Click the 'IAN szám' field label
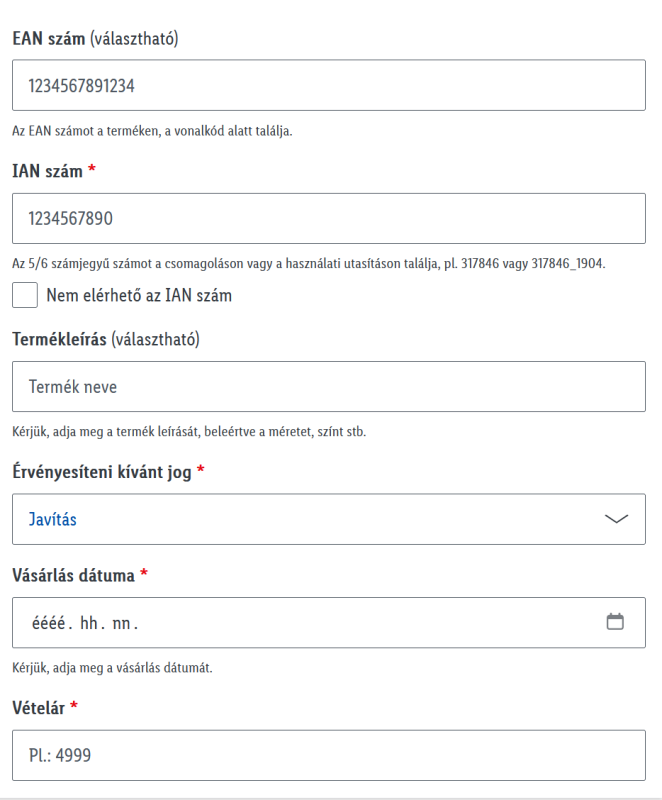The image size is (662, 800). pyautogui.click(x=47, y=171)
